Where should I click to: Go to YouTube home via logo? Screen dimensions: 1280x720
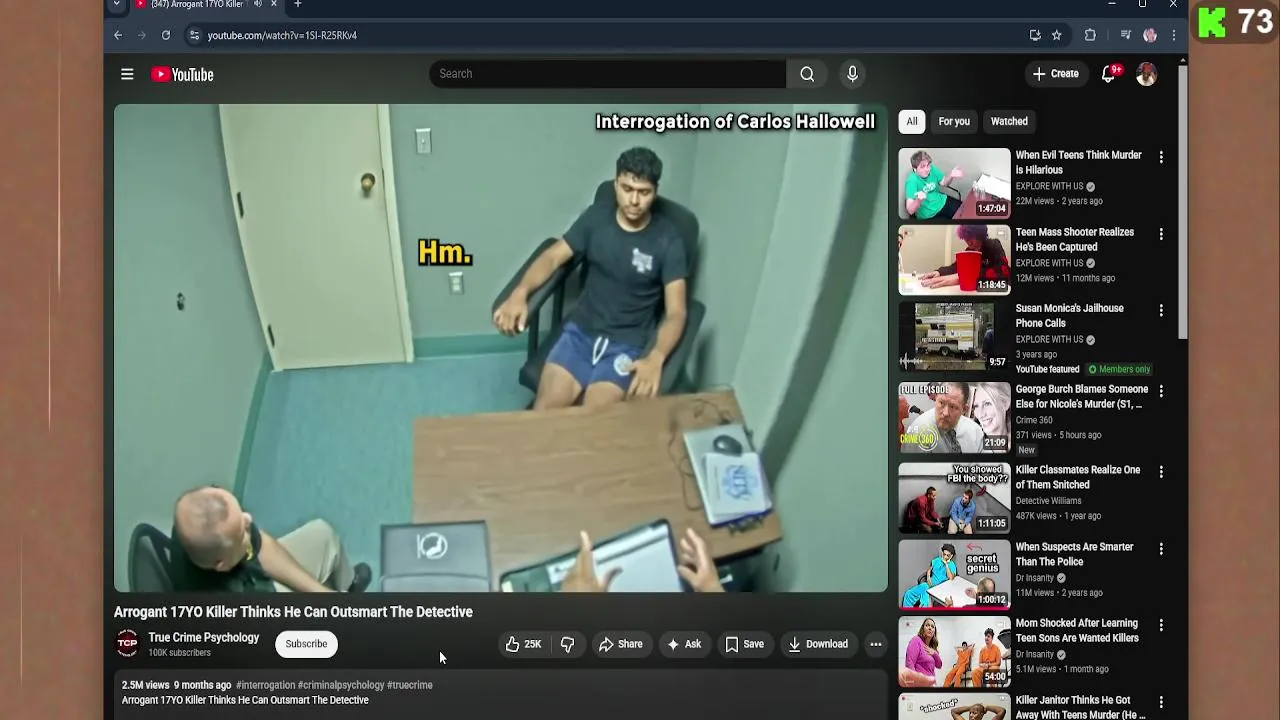click(x=182, y=74)
